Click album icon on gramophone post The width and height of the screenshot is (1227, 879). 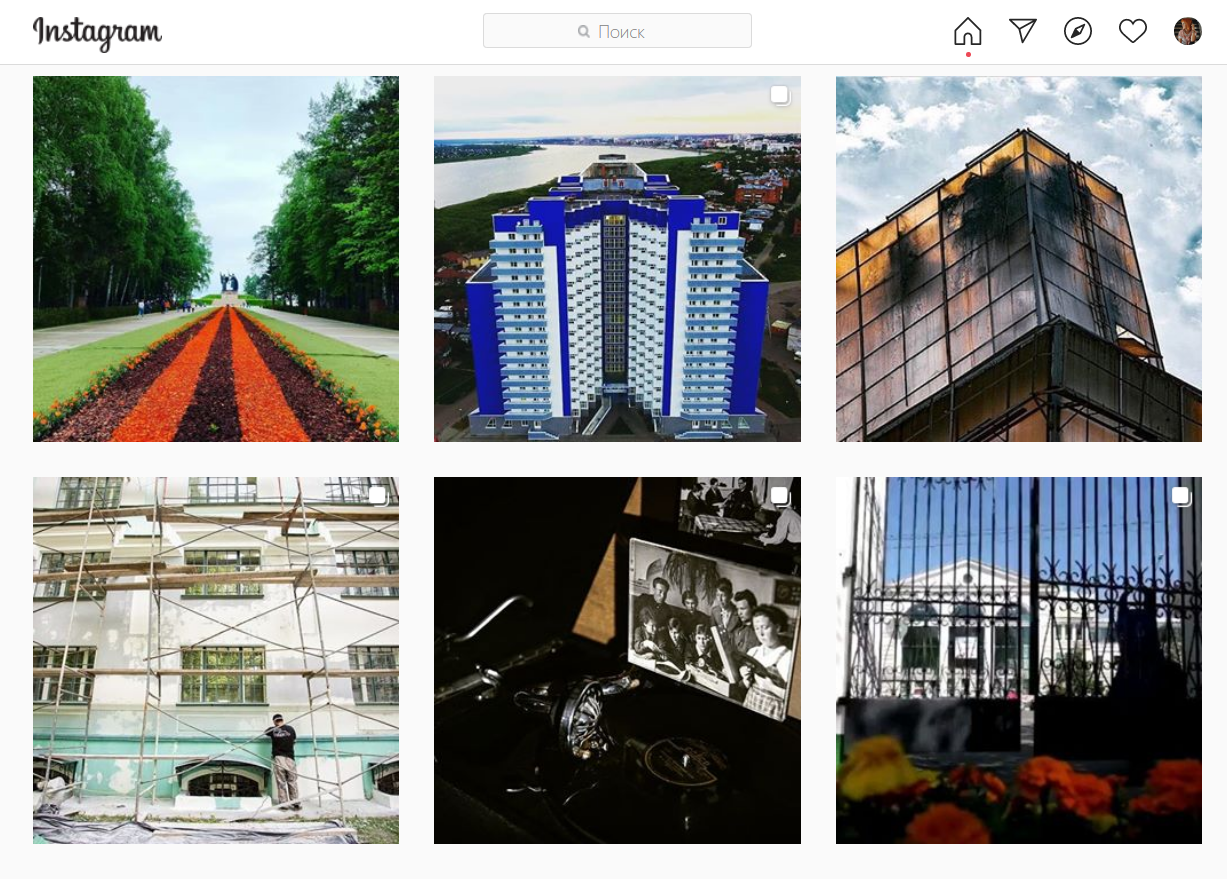pos(780,496)
